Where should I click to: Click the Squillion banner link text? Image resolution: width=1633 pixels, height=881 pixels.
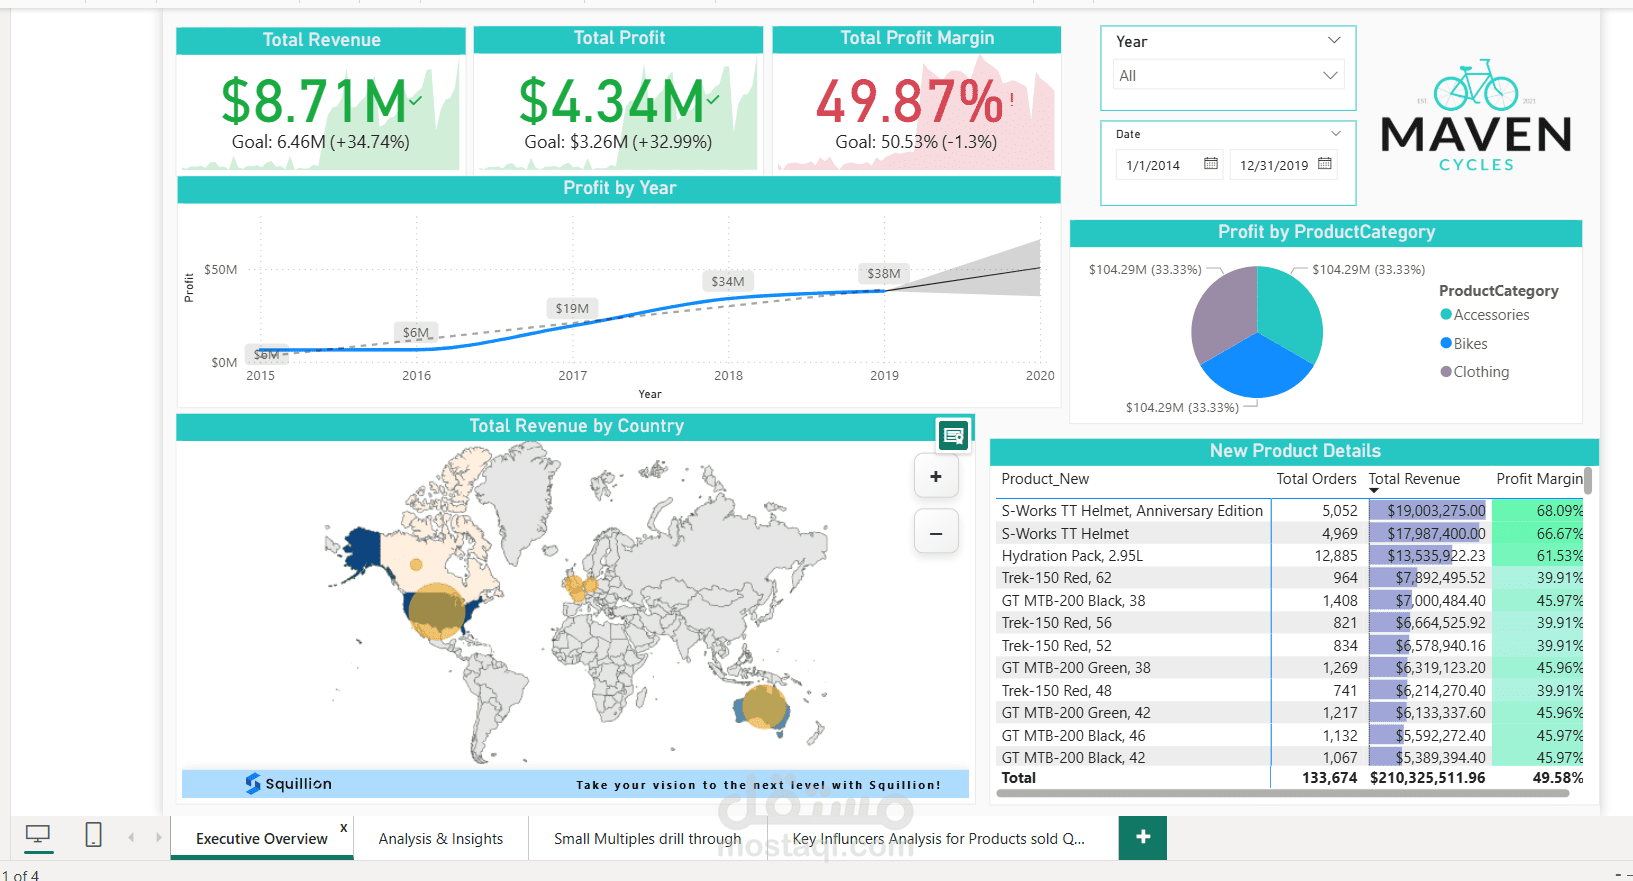pos(758,785)
